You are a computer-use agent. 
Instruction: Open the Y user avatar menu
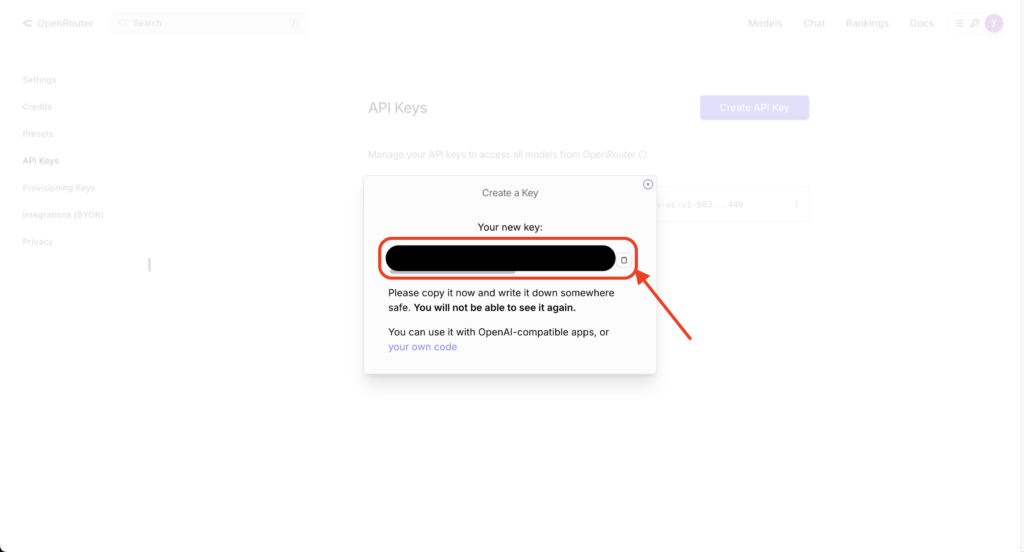tap(994, 24)
